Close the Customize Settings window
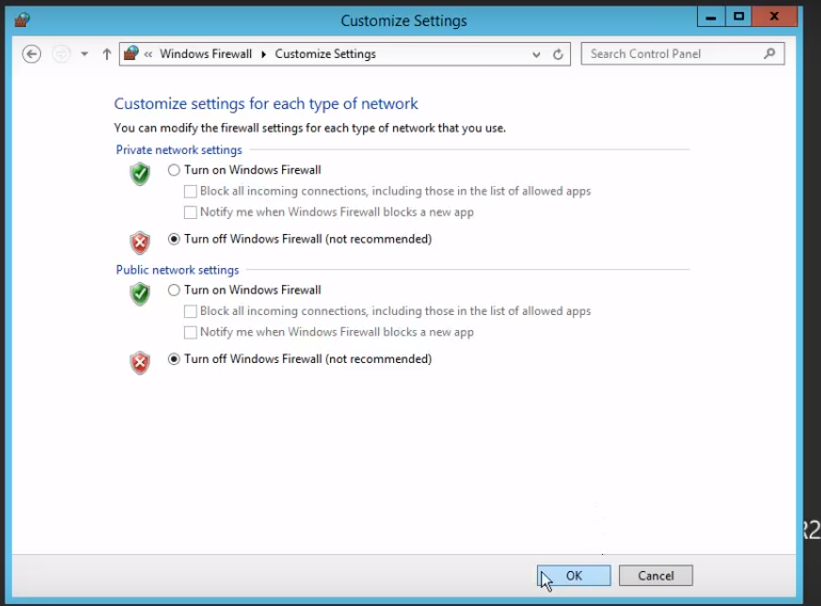 point(774,17)
